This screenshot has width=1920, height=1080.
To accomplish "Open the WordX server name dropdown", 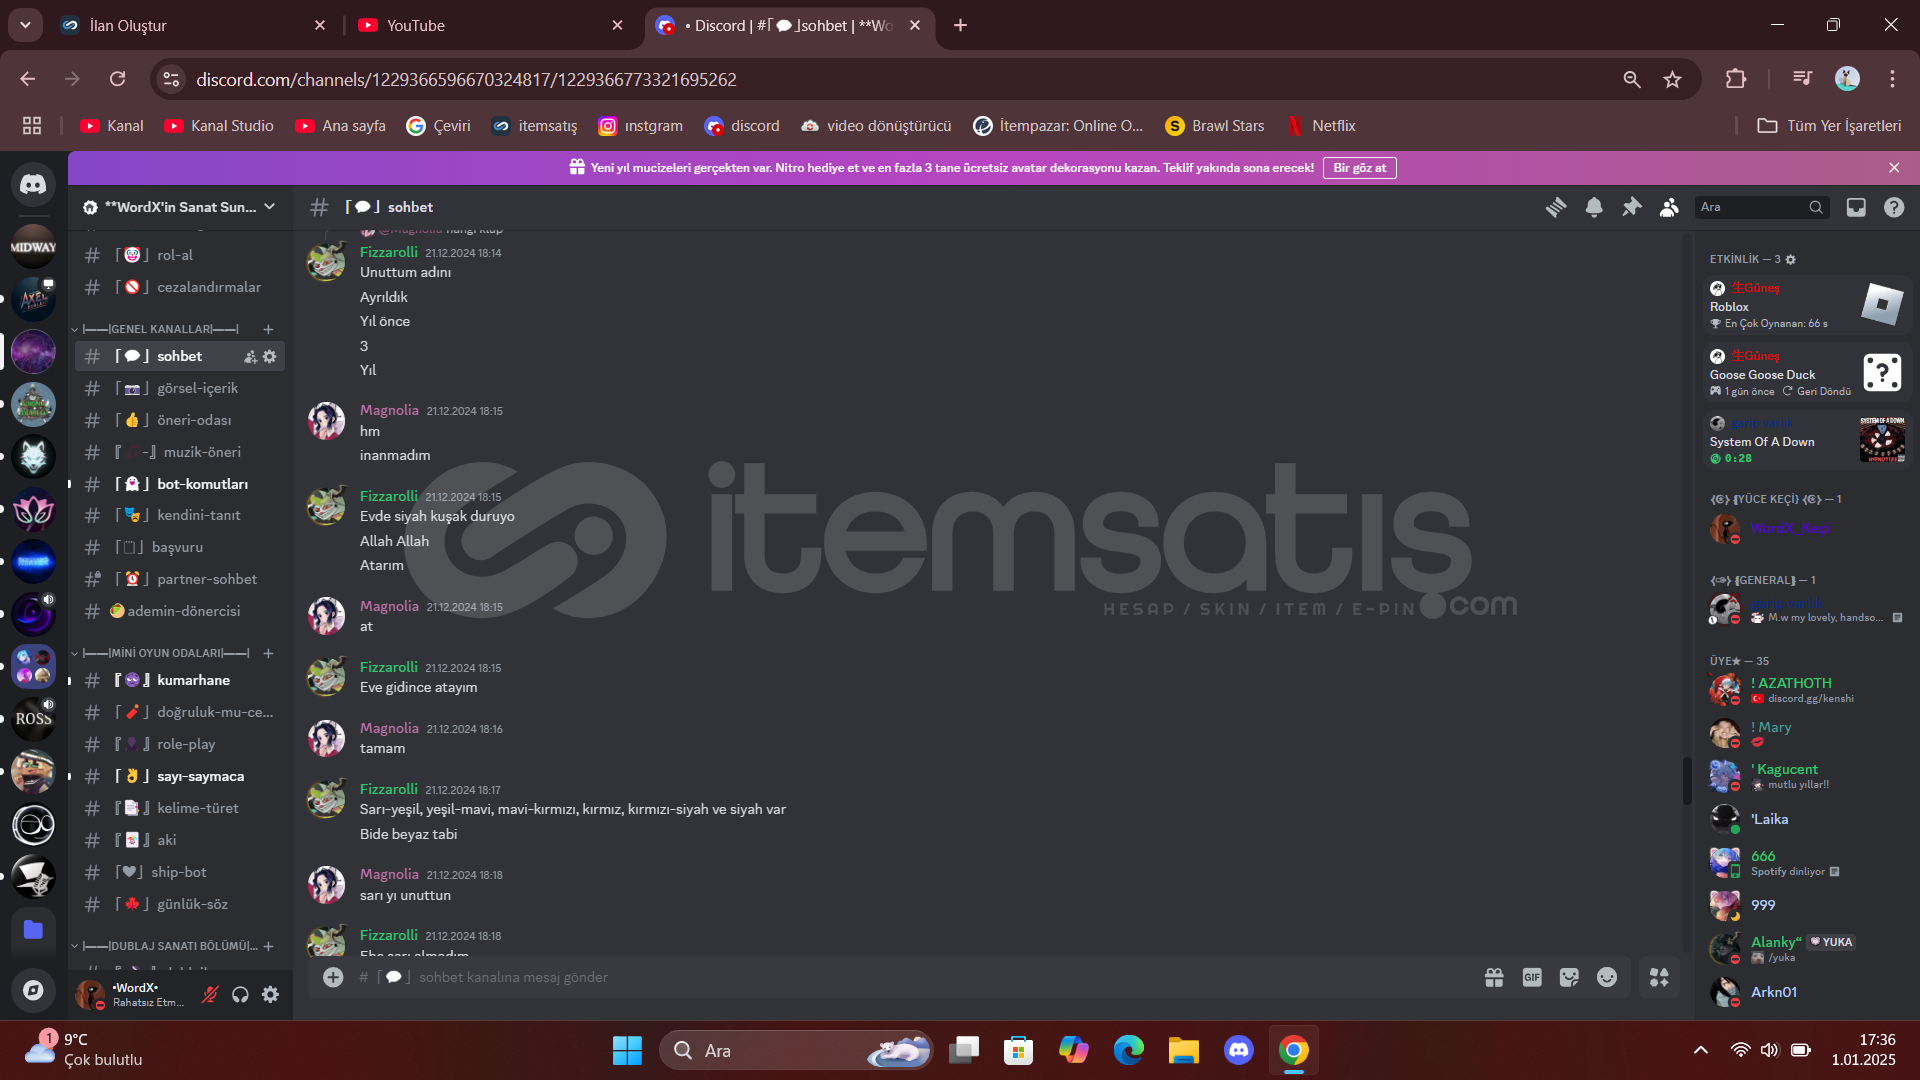I will coord(180,207).
